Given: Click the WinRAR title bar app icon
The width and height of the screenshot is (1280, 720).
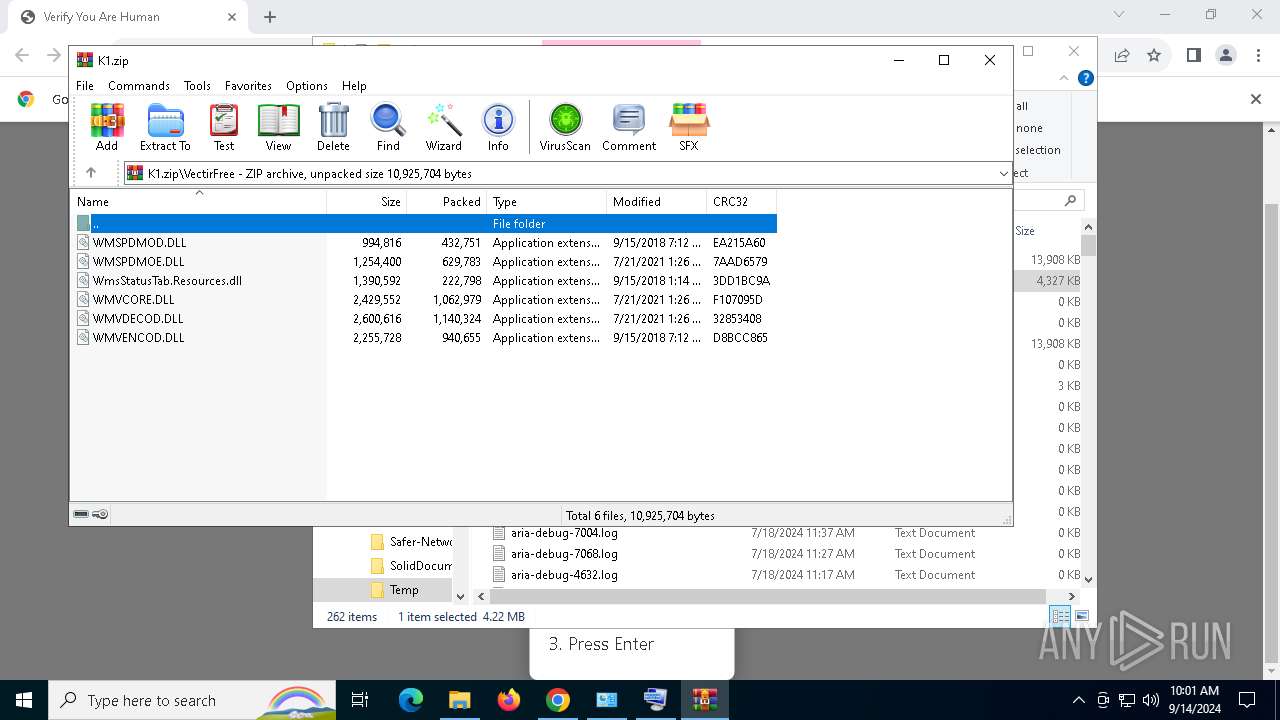Looking at the screenshot, I should (x=85, y=60).
